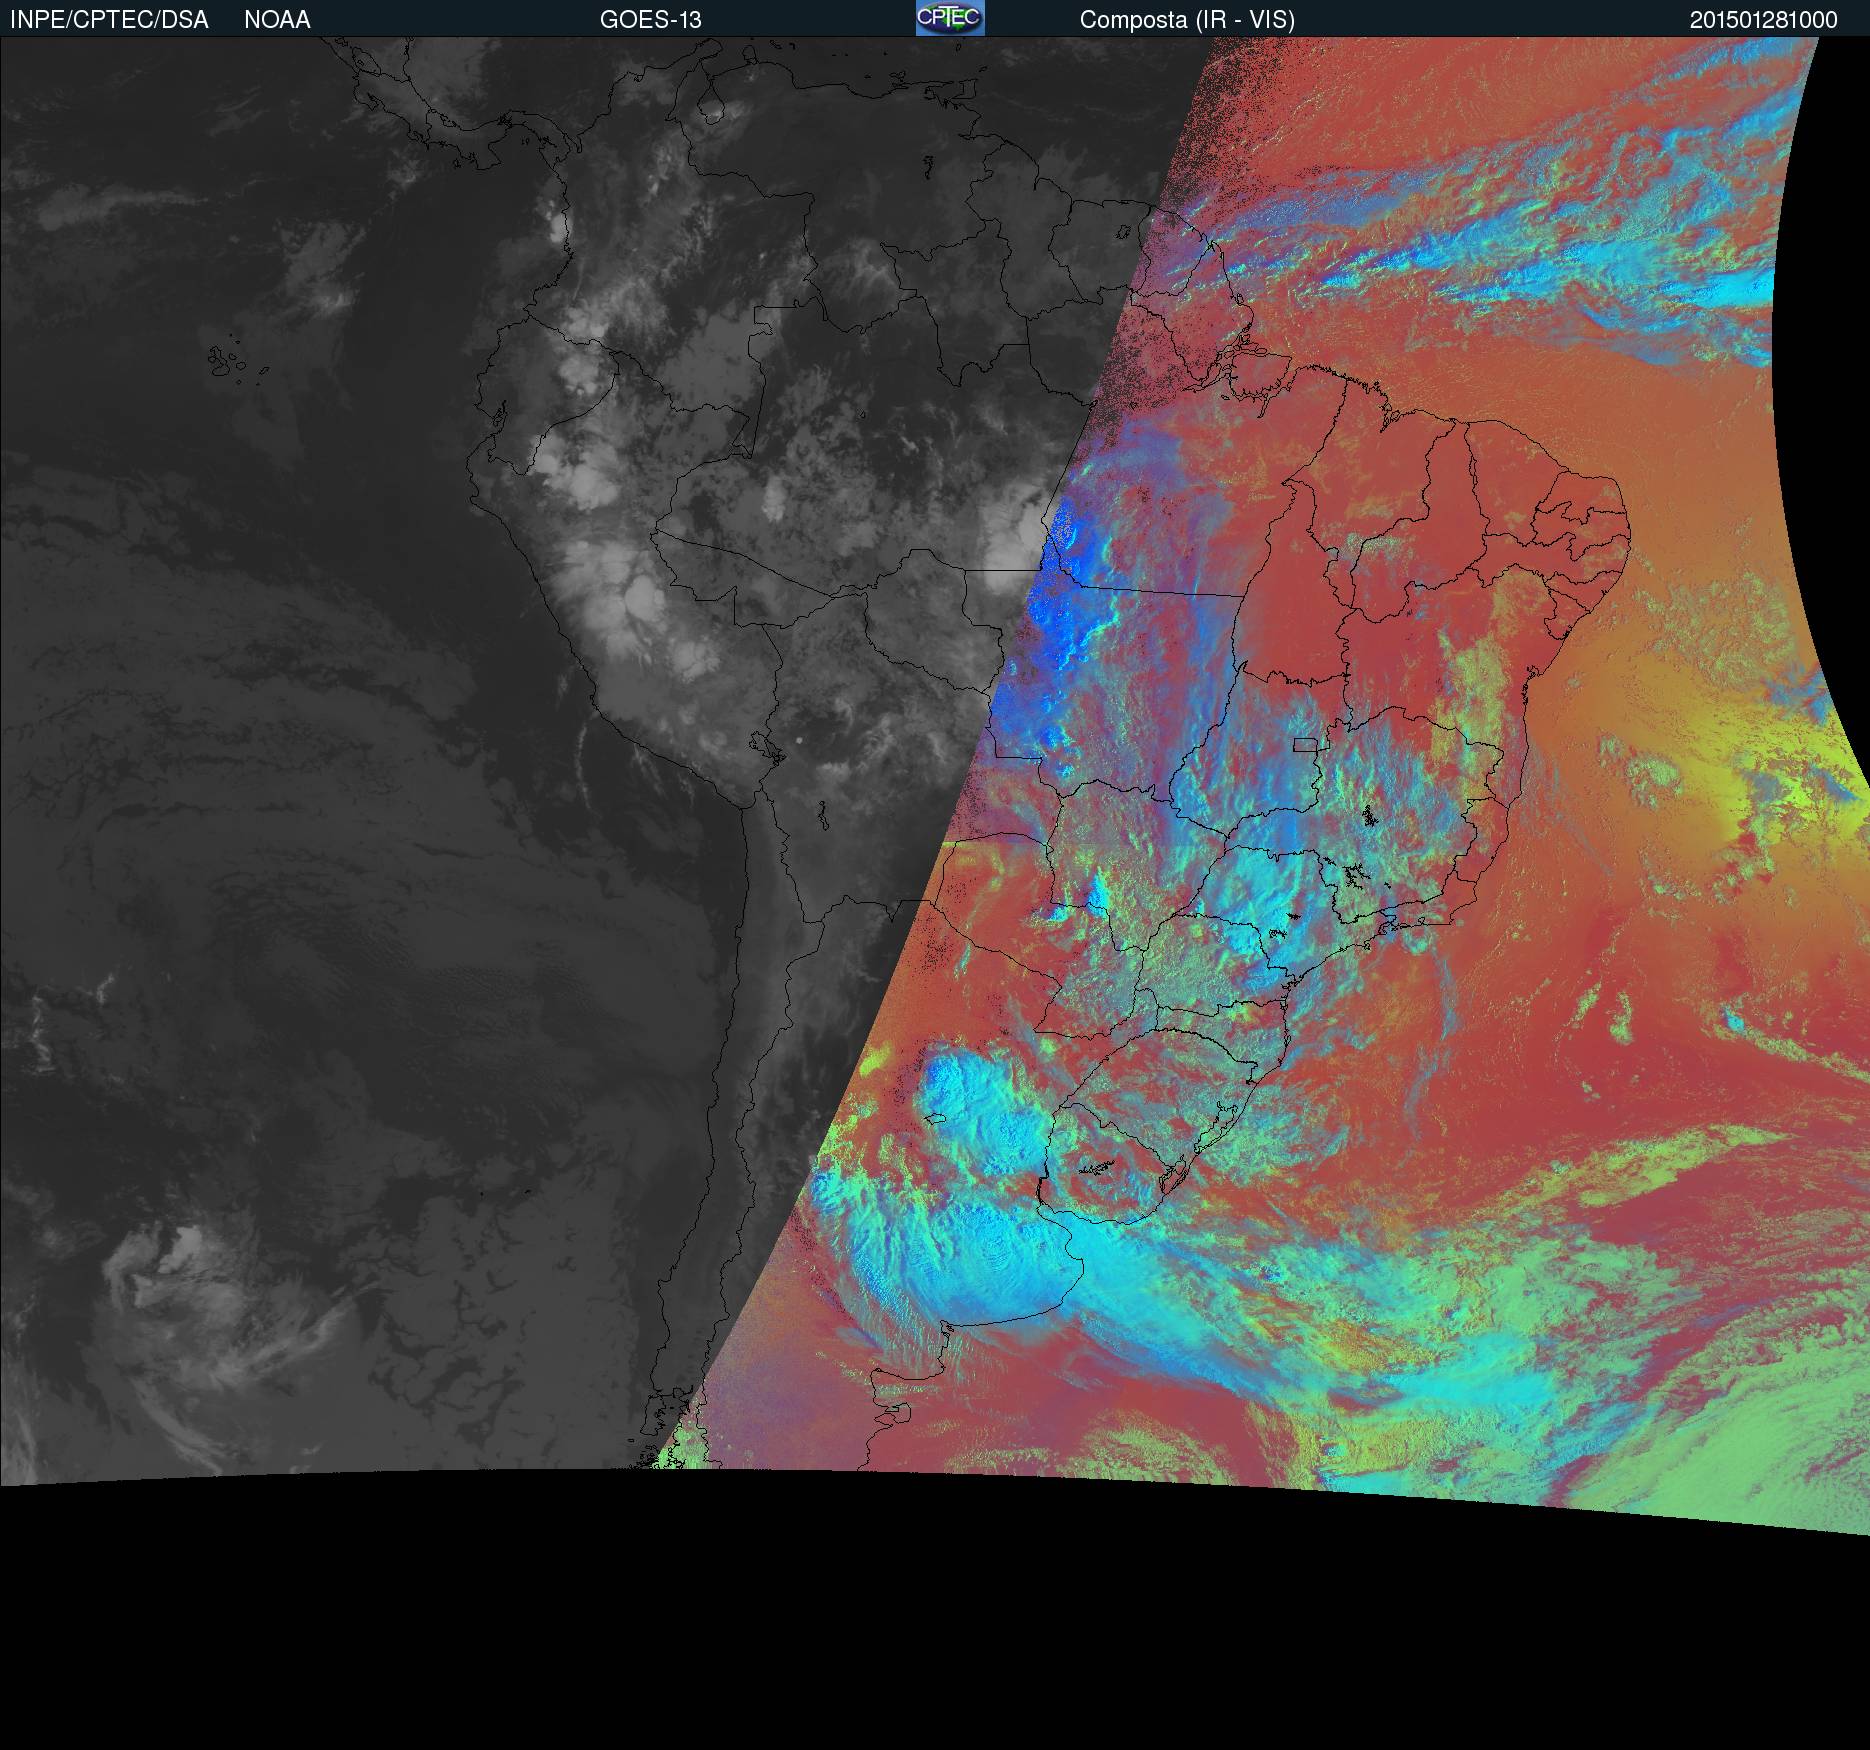Select the Composta (IR - VIS) title
Image resolution: width=1870 pixels, height=1750 pixels.
click(1187, 20)
